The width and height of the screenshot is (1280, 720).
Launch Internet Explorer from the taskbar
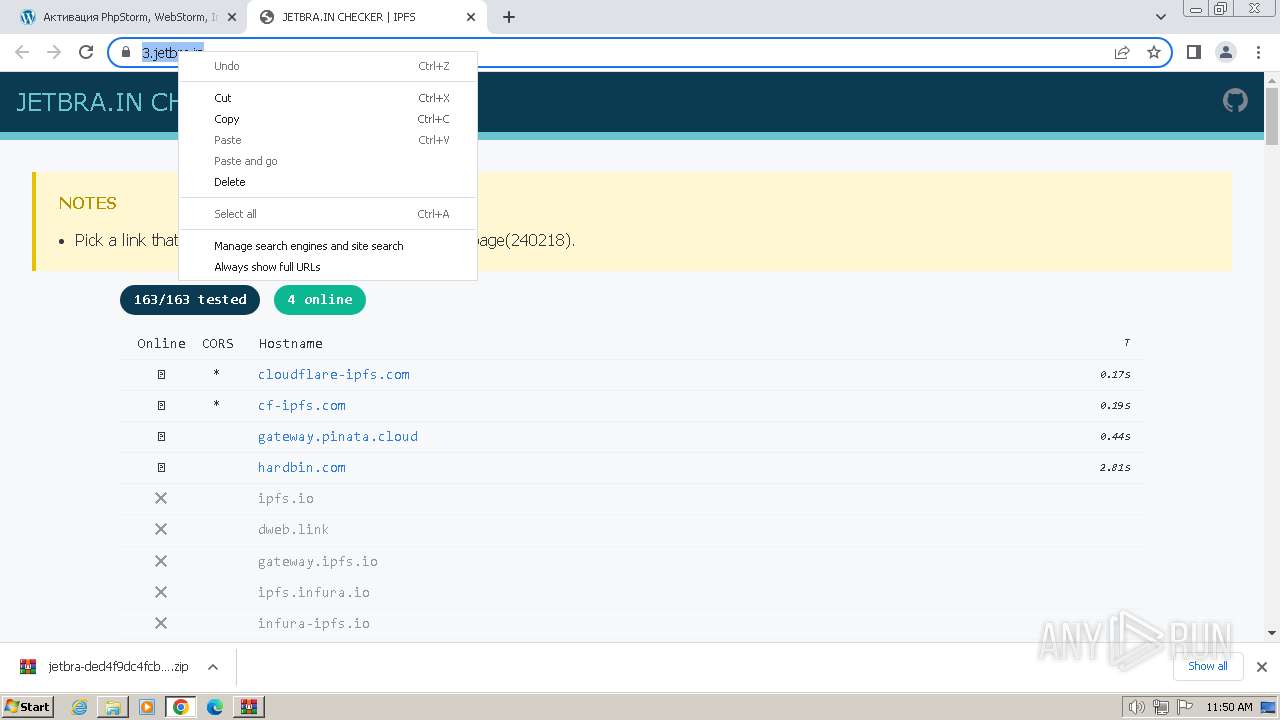(x=80, y=707)
